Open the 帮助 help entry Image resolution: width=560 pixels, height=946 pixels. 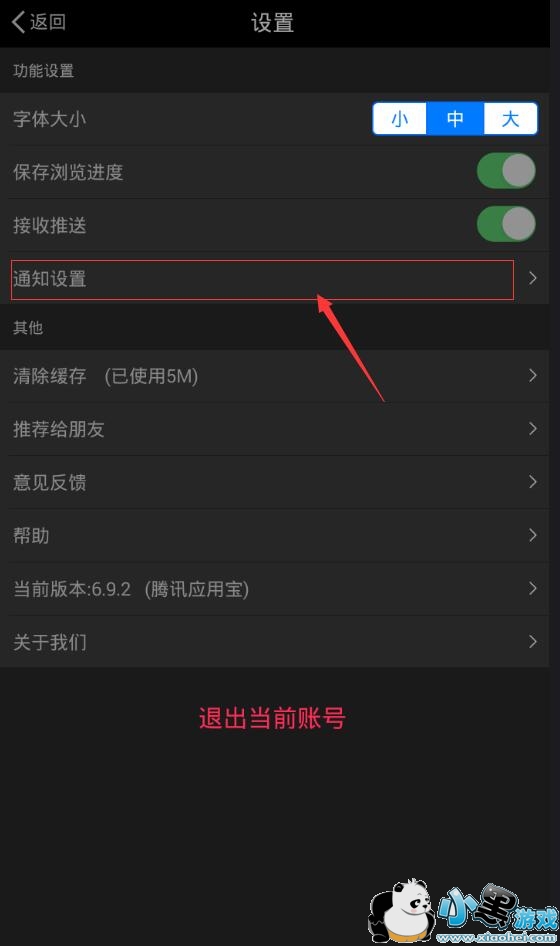coord(275,535)
